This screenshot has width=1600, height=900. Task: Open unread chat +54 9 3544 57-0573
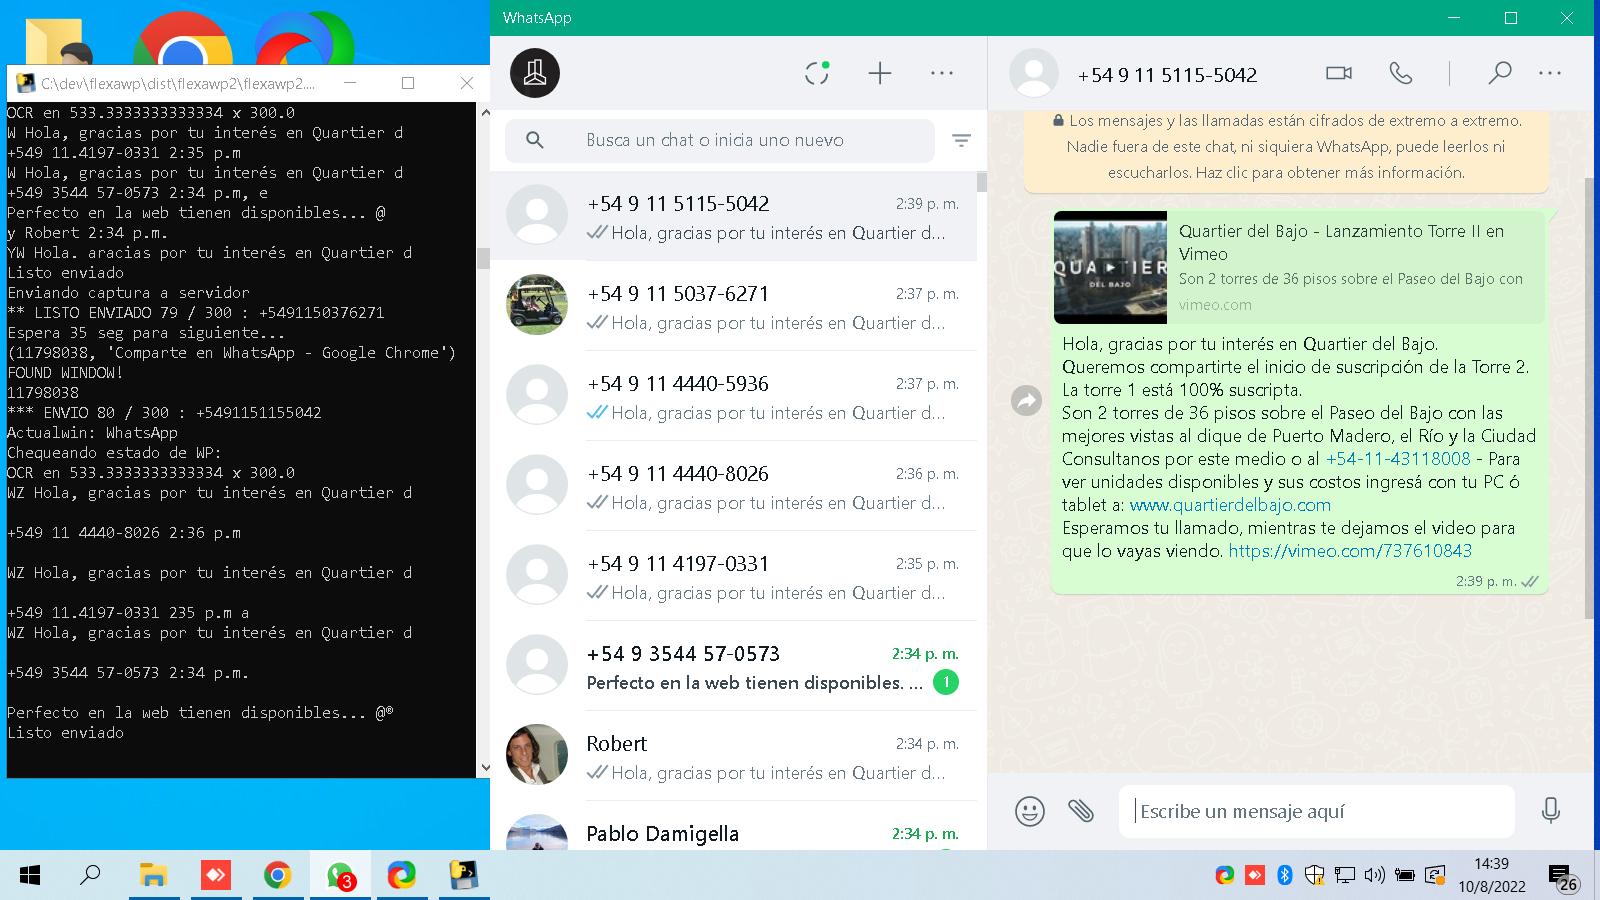(733, 666)
